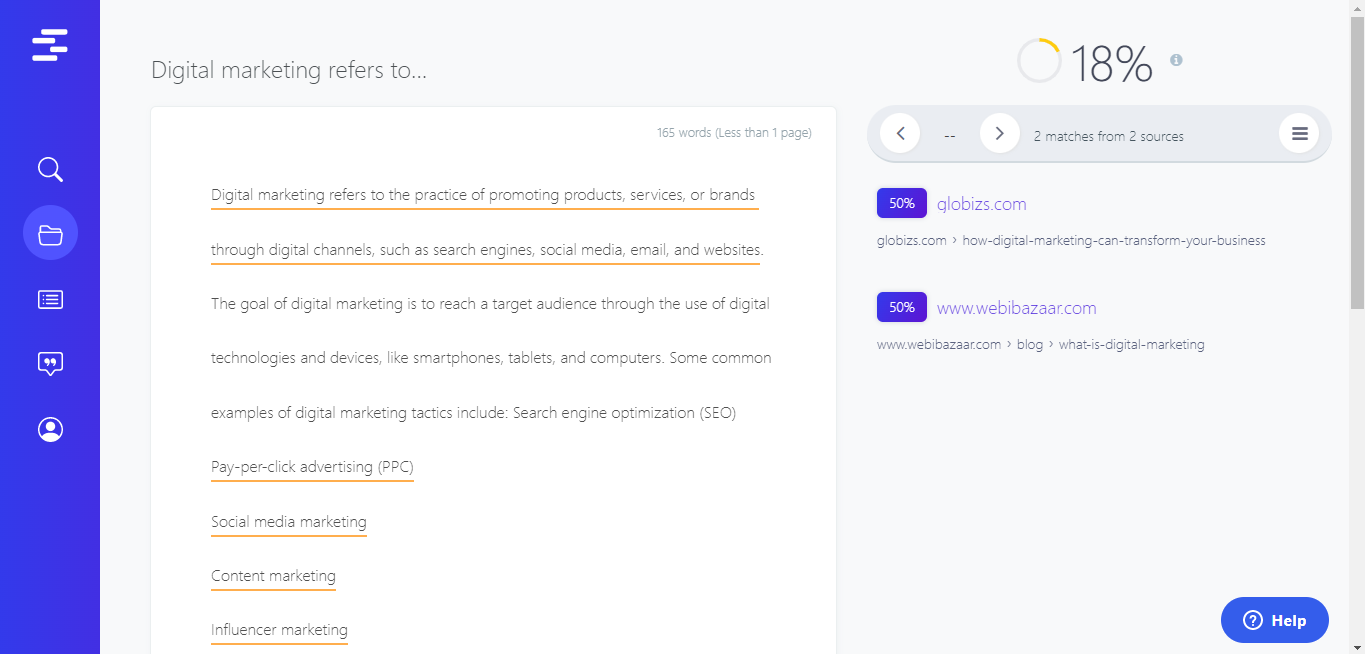The height and width of the screenshot is (654, 1365).
Task: Open the www.webibazaar.com source link
Action: (1016, 308)
